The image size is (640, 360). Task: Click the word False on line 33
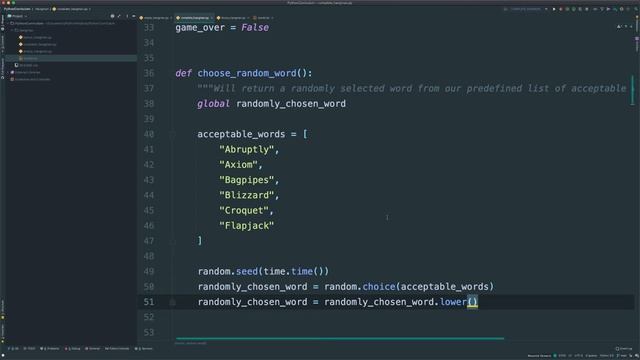pos(255,27)
